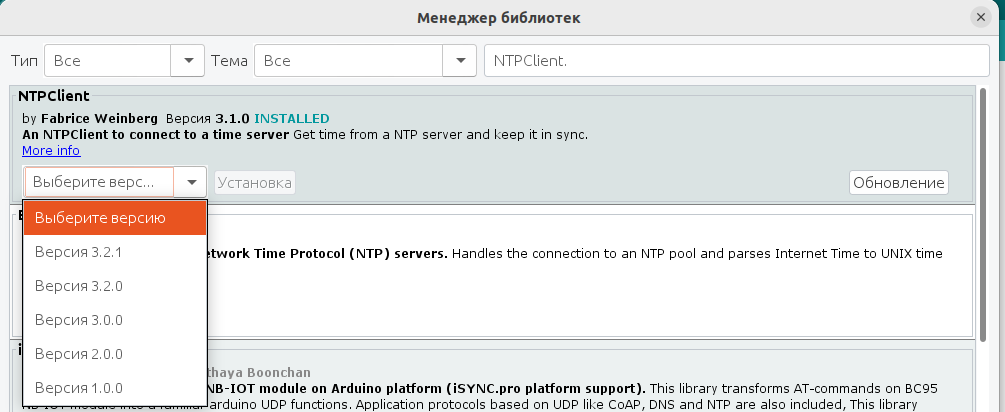Open the More info link

[51, 151]
